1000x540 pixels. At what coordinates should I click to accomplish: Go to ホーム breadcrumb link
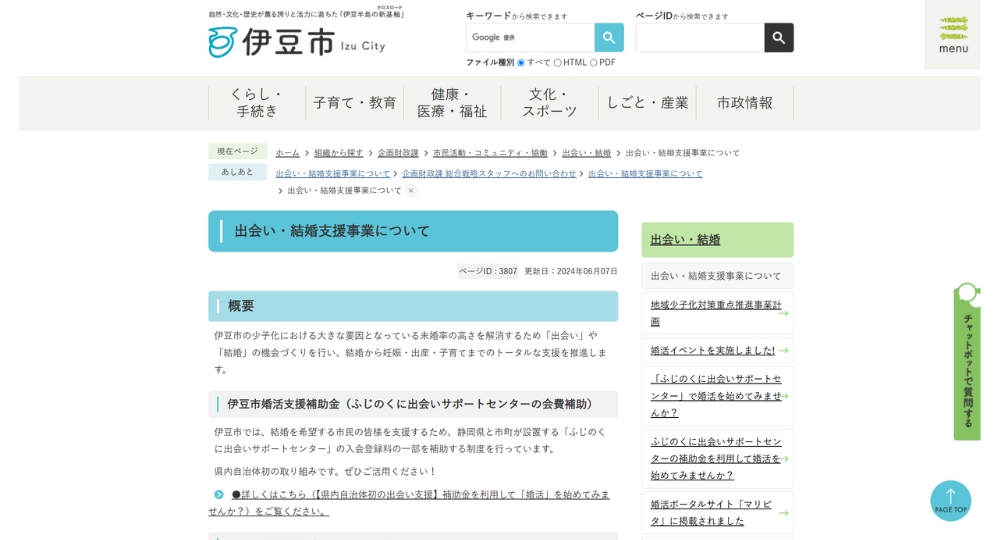pyautogui.click(x=287, y=153)
